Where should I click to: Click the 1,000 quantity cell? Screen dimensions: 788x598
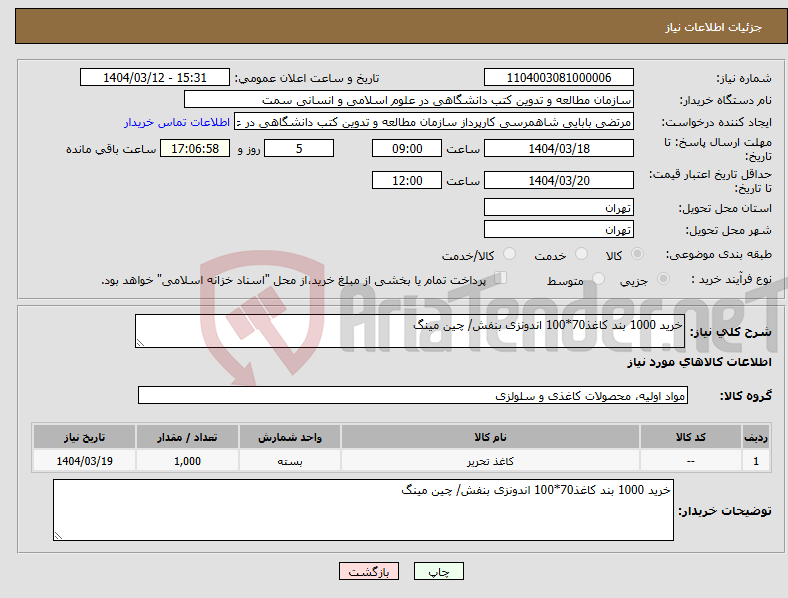pyautogui.click(x=187, y=461)
